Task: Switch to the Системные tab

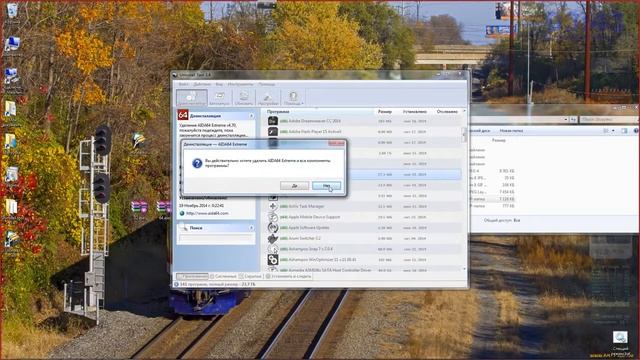Action: click(x=223, y=276)
